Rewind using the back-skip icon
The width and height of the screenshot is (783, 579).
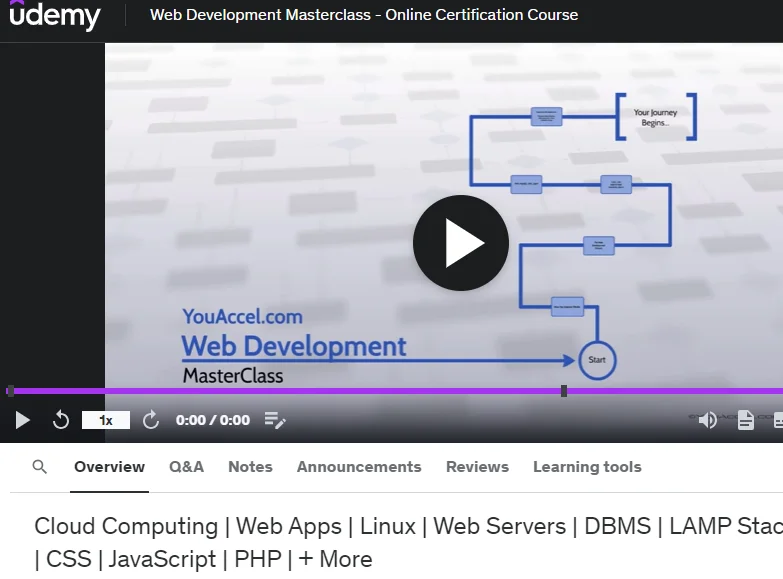tap(61, 420)
